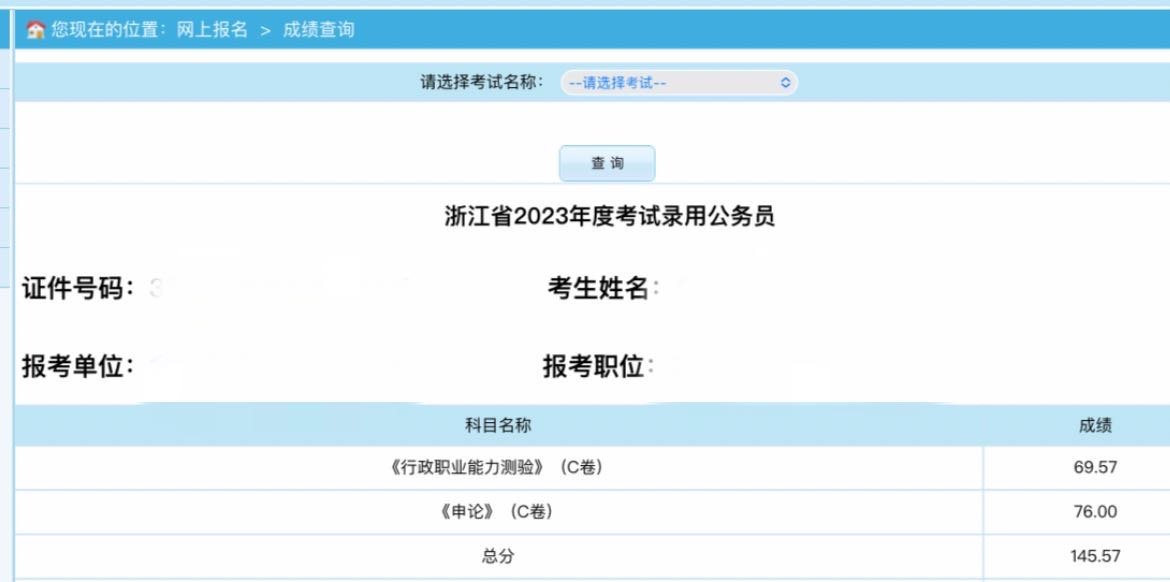
Task: Click the 成绩查询 breadcrumb item
Action: 319,30
